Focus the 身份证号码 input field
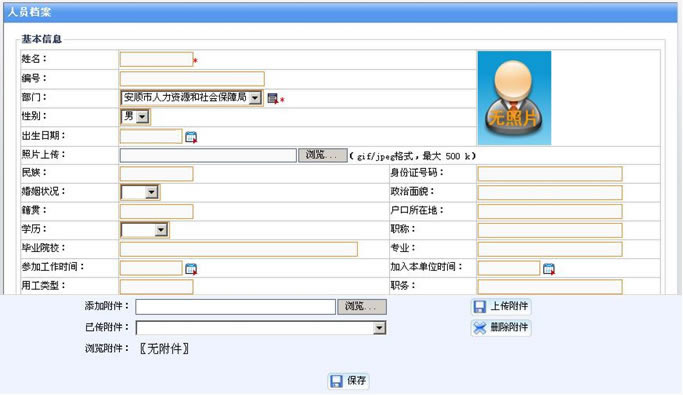 click(x=550, y=174)
